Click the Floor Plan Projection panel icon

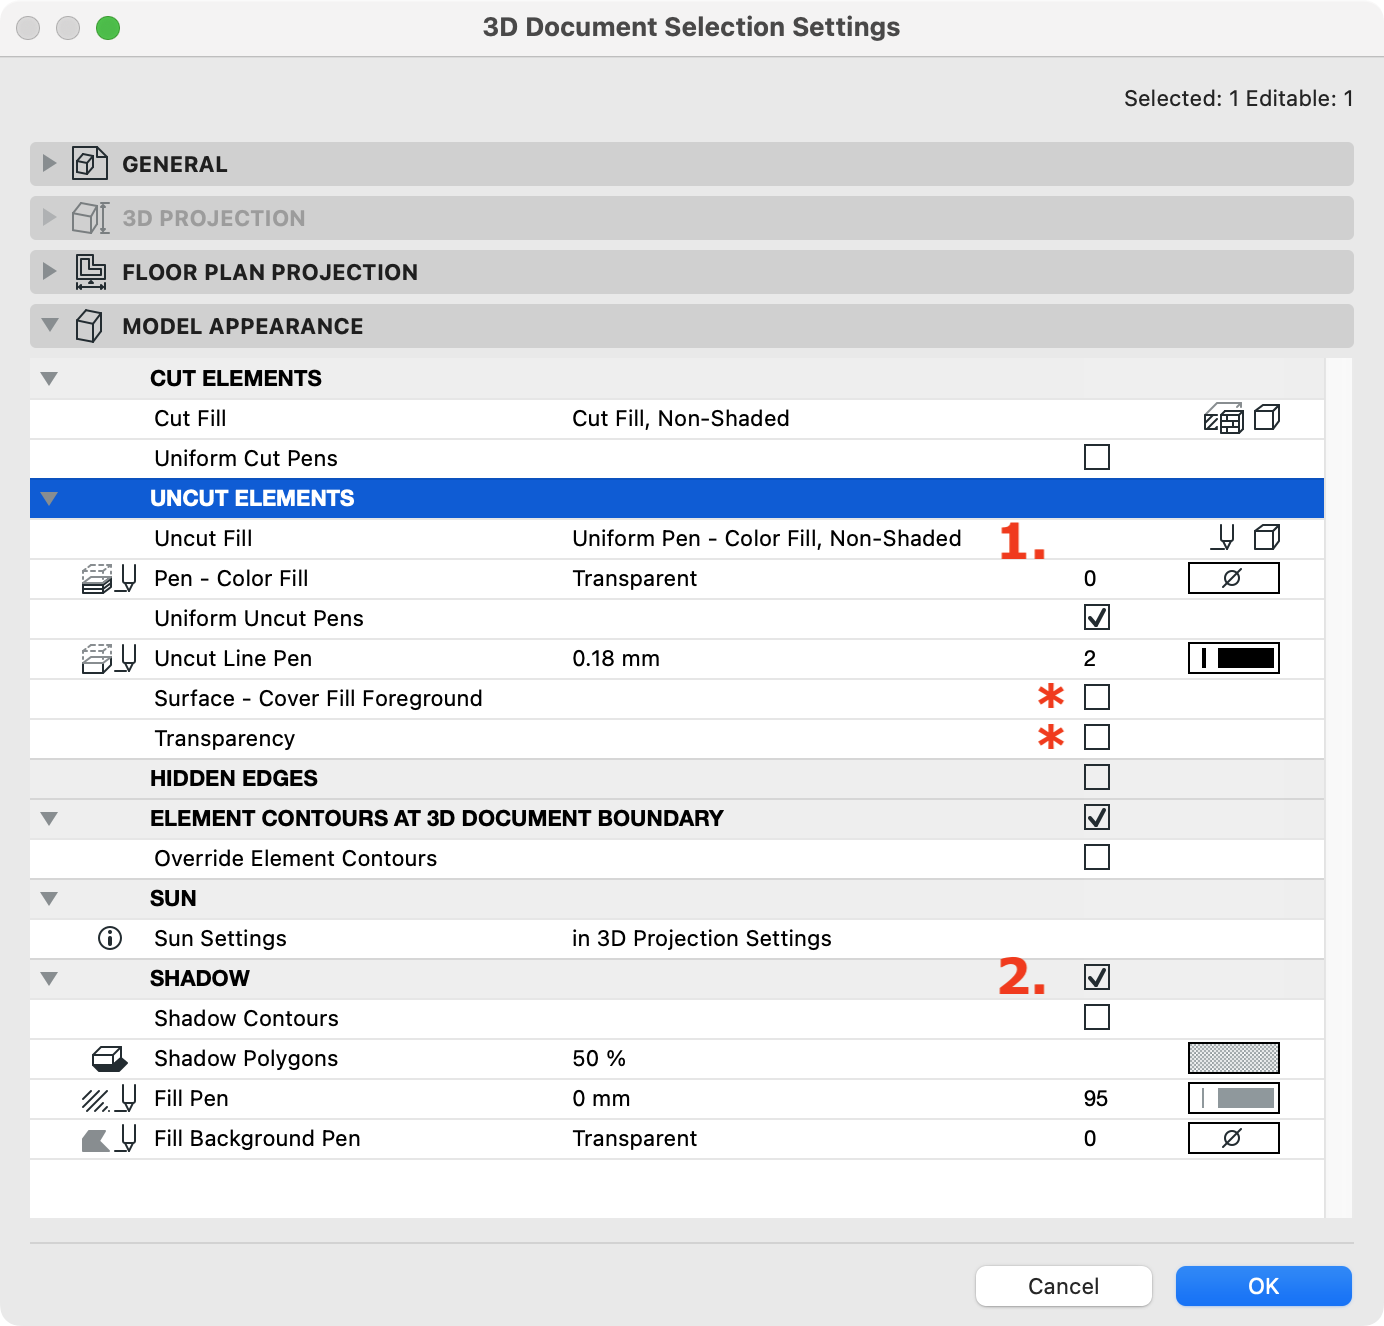coord(91,272)
